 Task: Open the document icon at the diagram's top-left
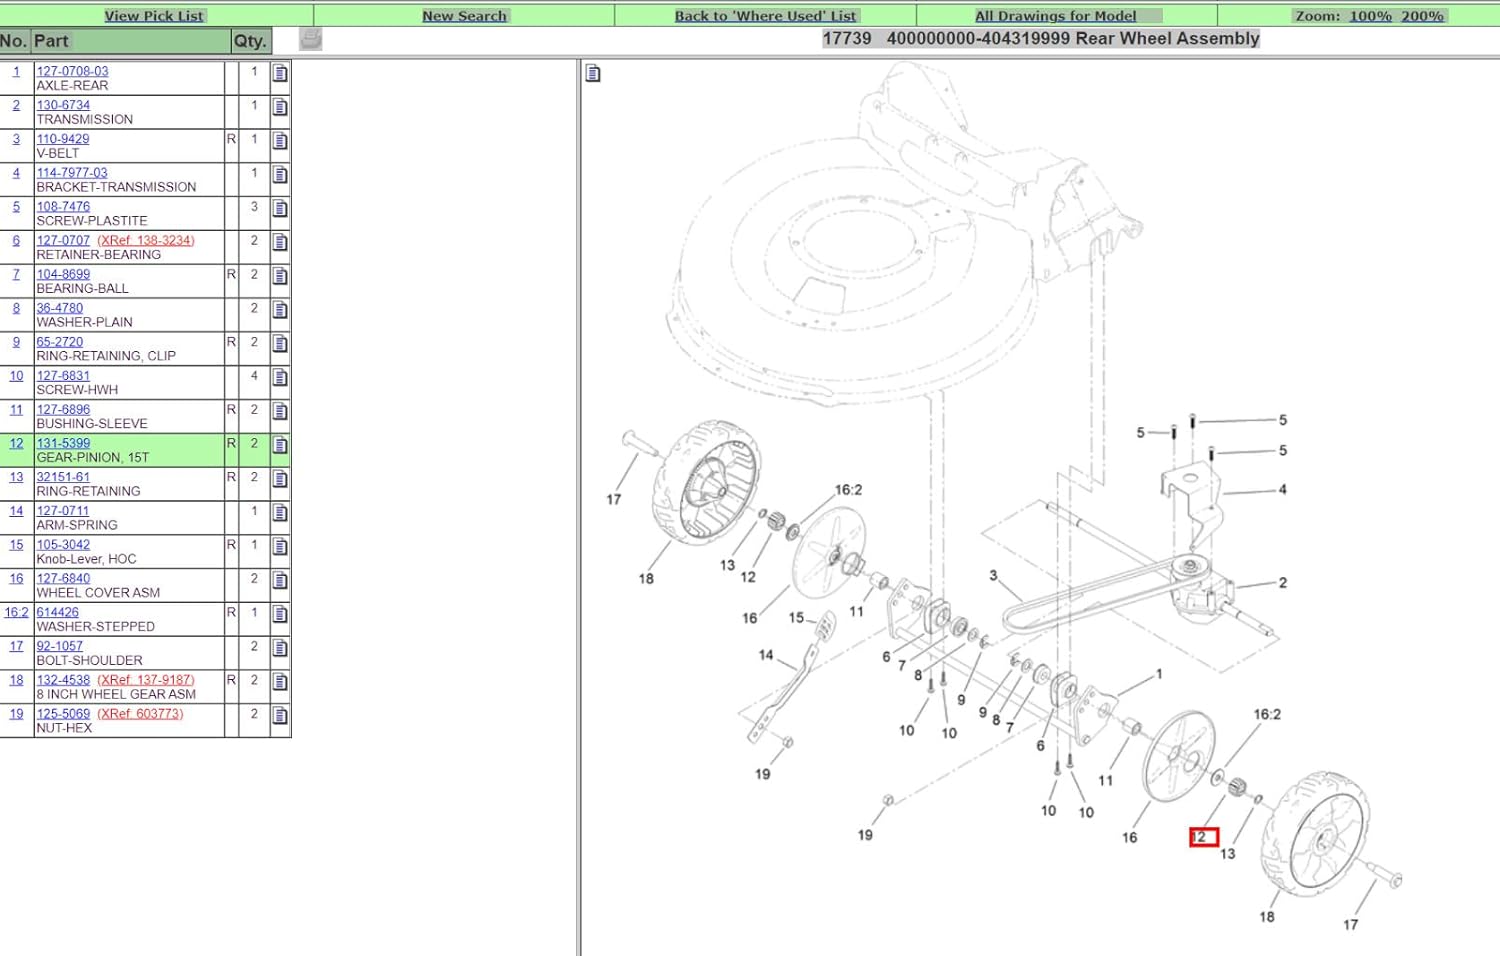pyautogui.click(x=593, y=73)
